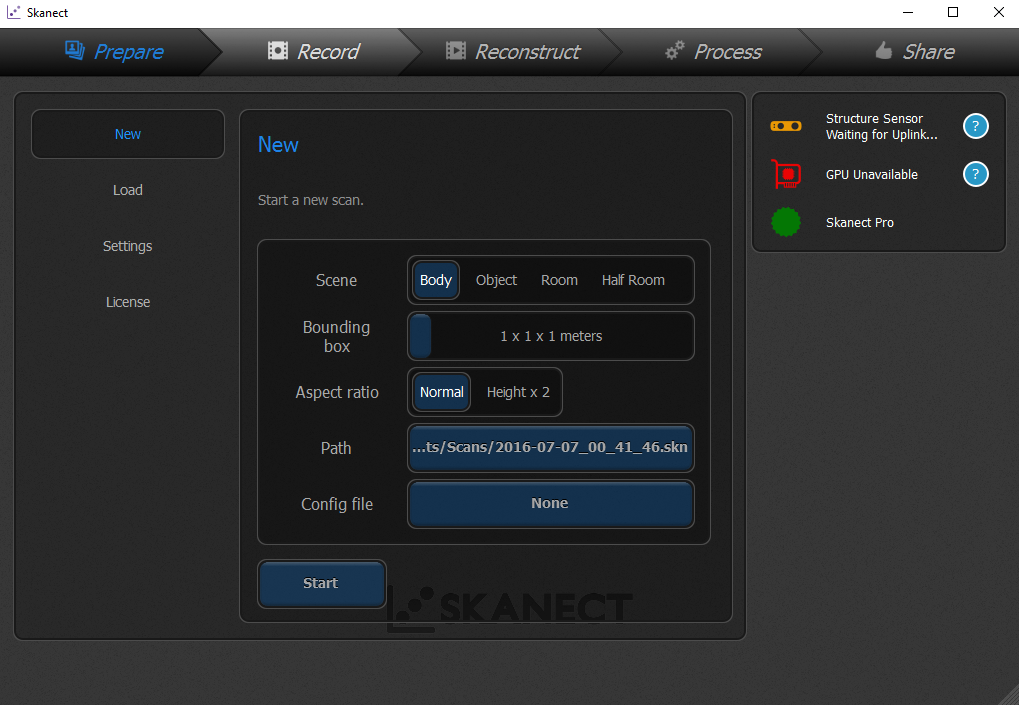Screen dimensions: 1019x705
Task: Click the 'Start a new scan.' text
Action: click(311, 200)
